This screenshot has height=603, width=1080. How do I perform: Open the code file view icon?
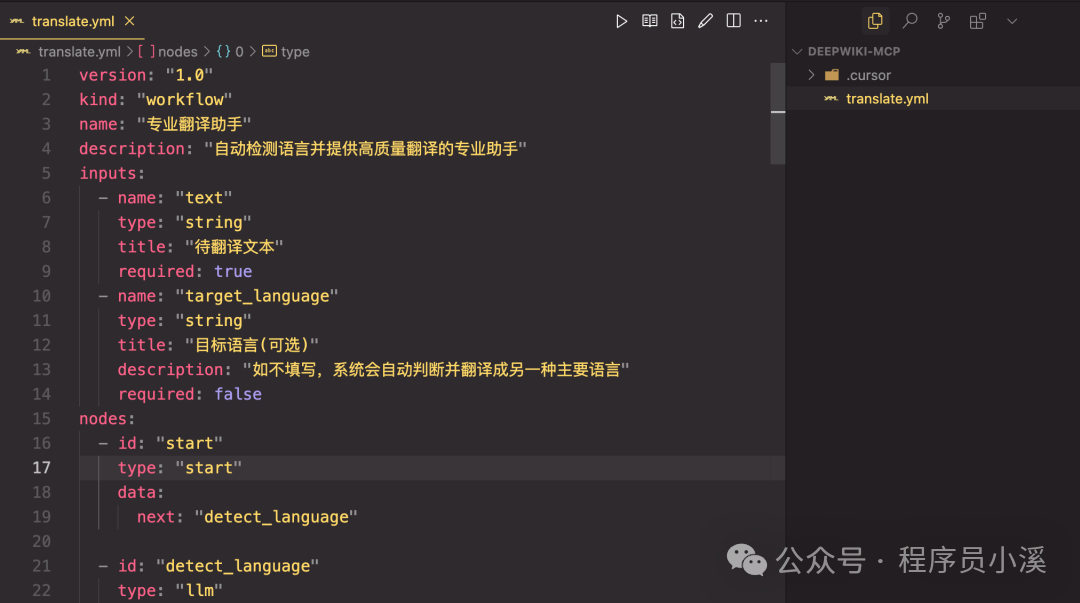[678, 20]
